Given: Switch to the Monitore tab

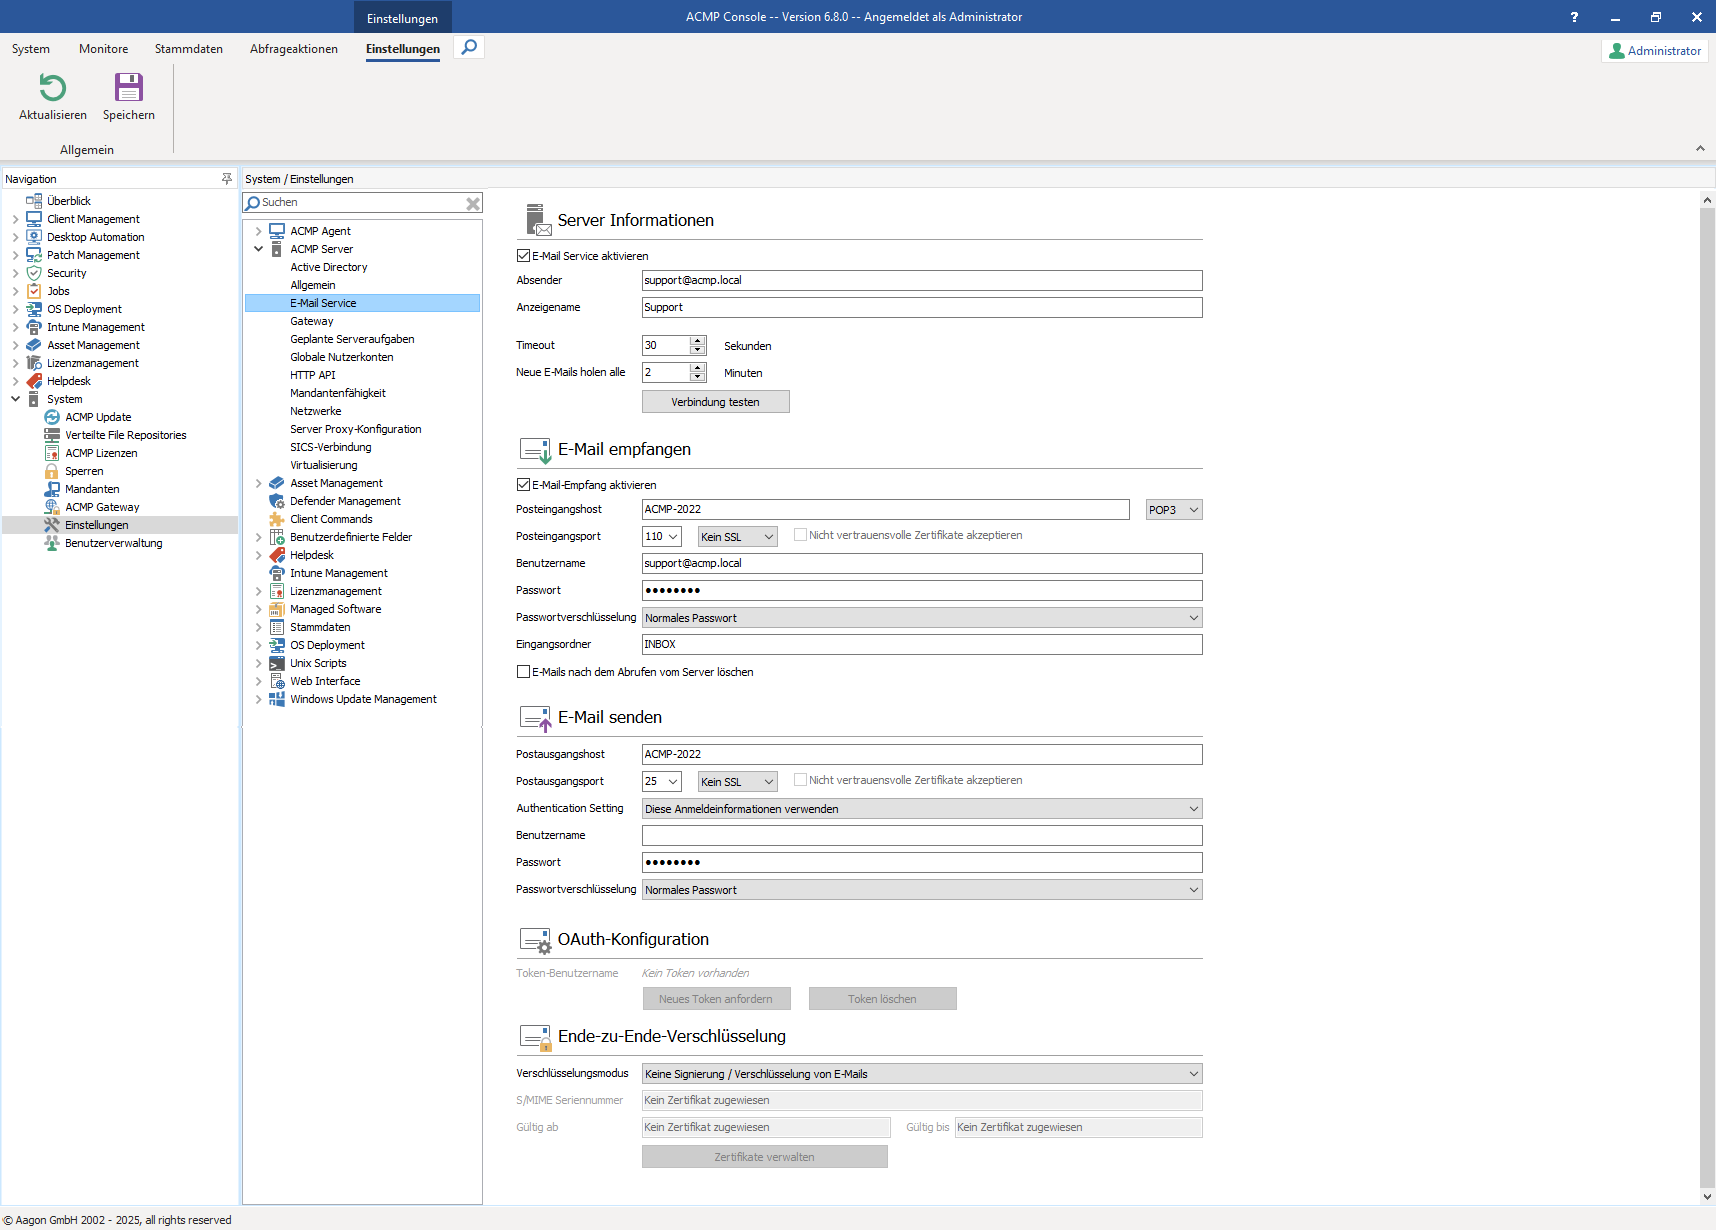Looking at the screenshot, I should tap(103, 48).
